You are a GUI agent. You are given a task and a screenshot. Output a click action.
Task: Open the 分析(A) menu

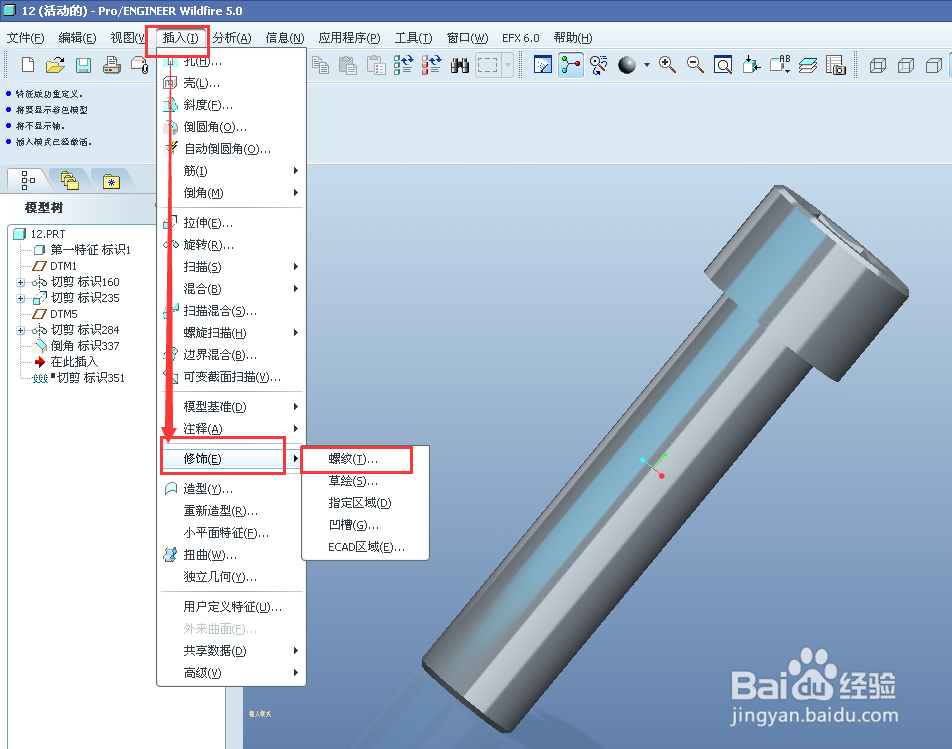(x=232, y=38)
